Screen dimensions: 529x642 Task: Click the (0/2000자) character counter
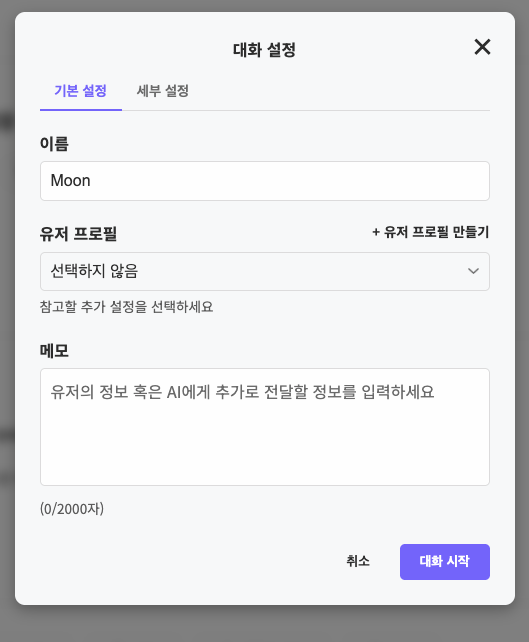(72, 509)
